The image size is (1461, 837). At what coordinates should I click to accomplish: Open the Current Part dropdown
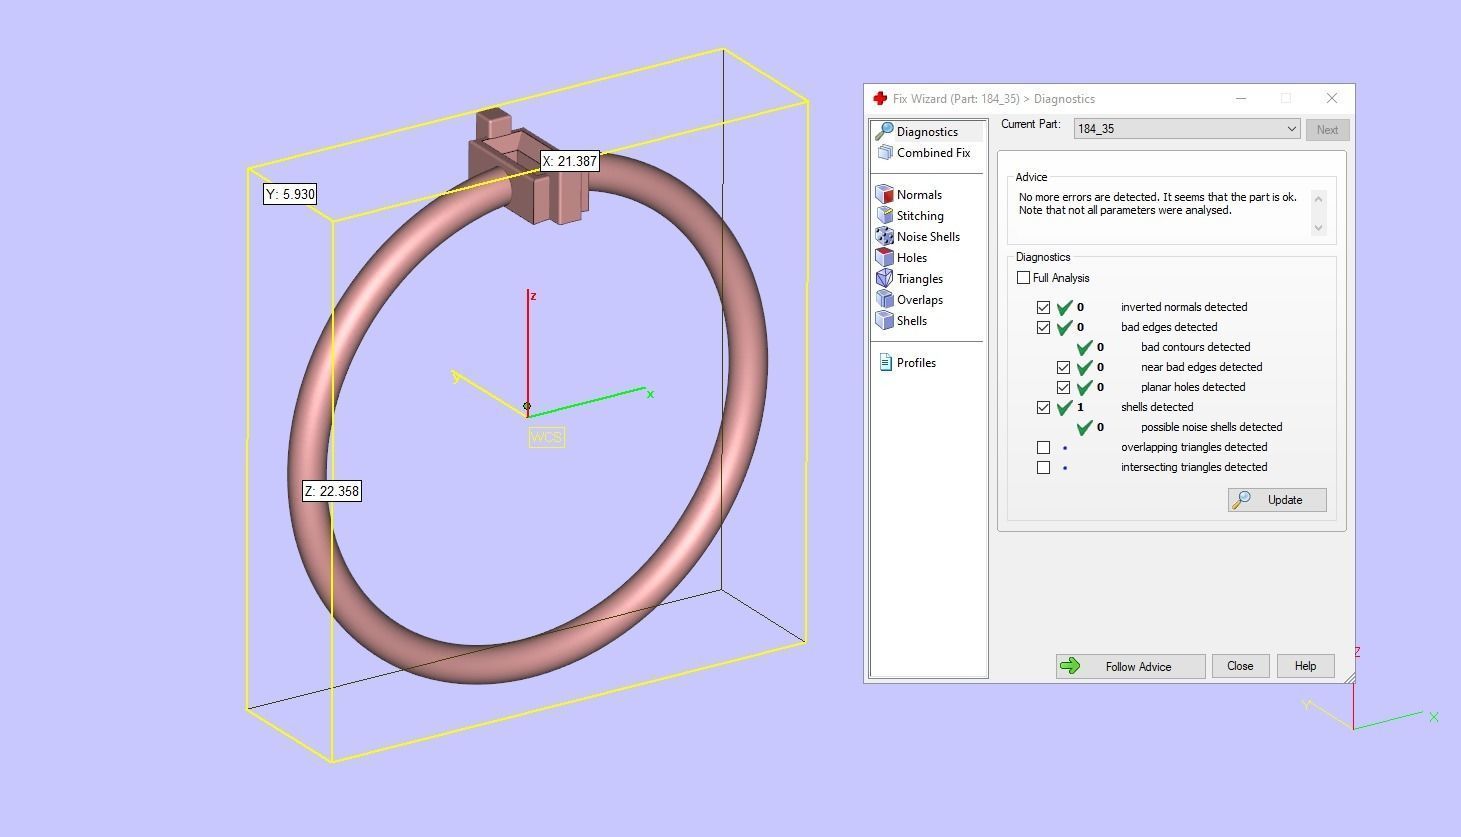coord(1187,129)
